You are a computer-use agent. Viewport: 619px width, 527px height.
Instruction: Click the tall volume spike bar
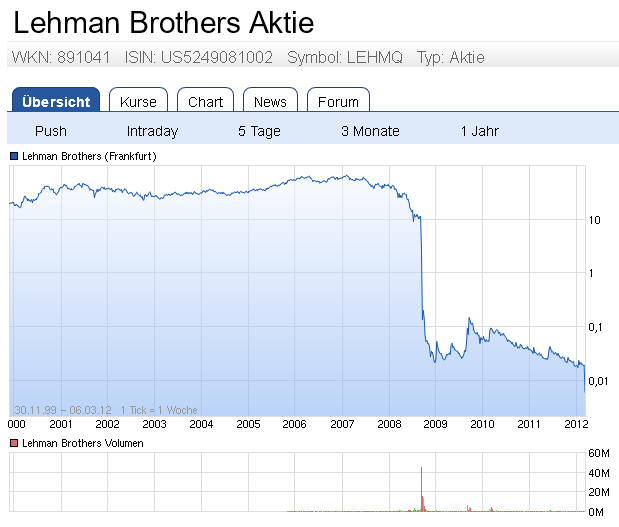(422, 488)
